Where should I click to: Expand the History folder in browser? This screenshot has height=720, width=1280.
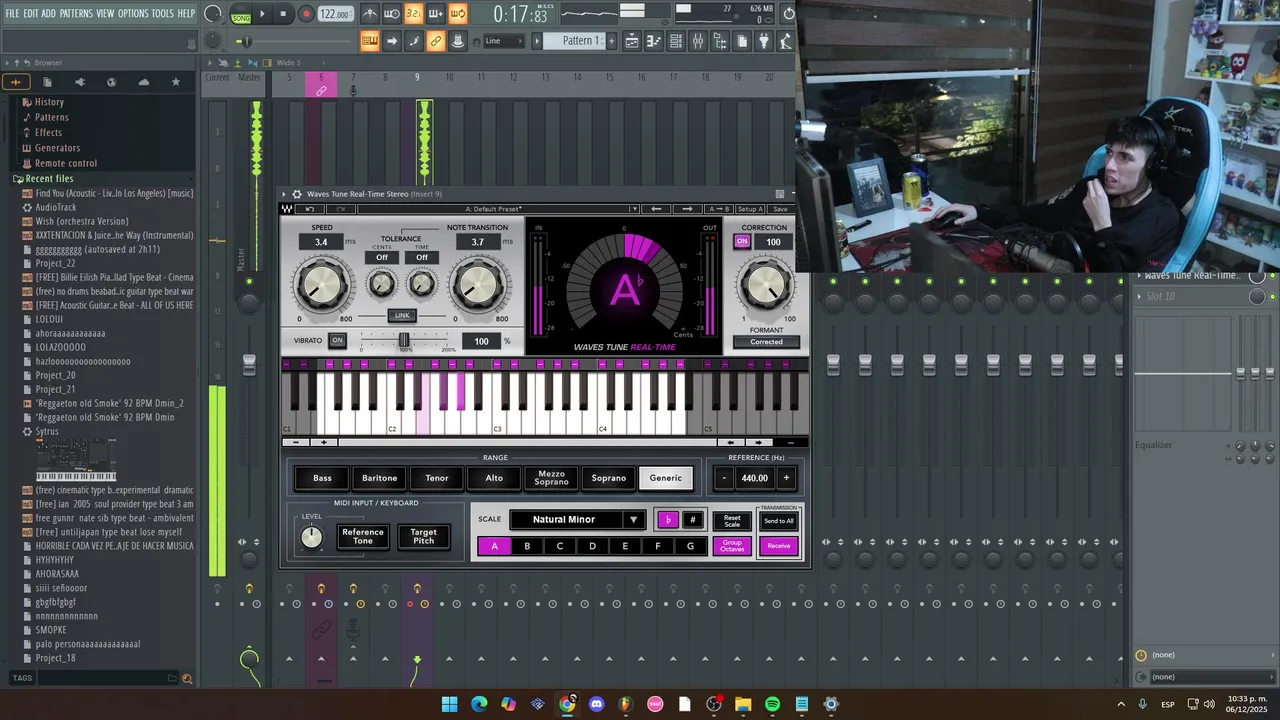[x=49, y=102]
